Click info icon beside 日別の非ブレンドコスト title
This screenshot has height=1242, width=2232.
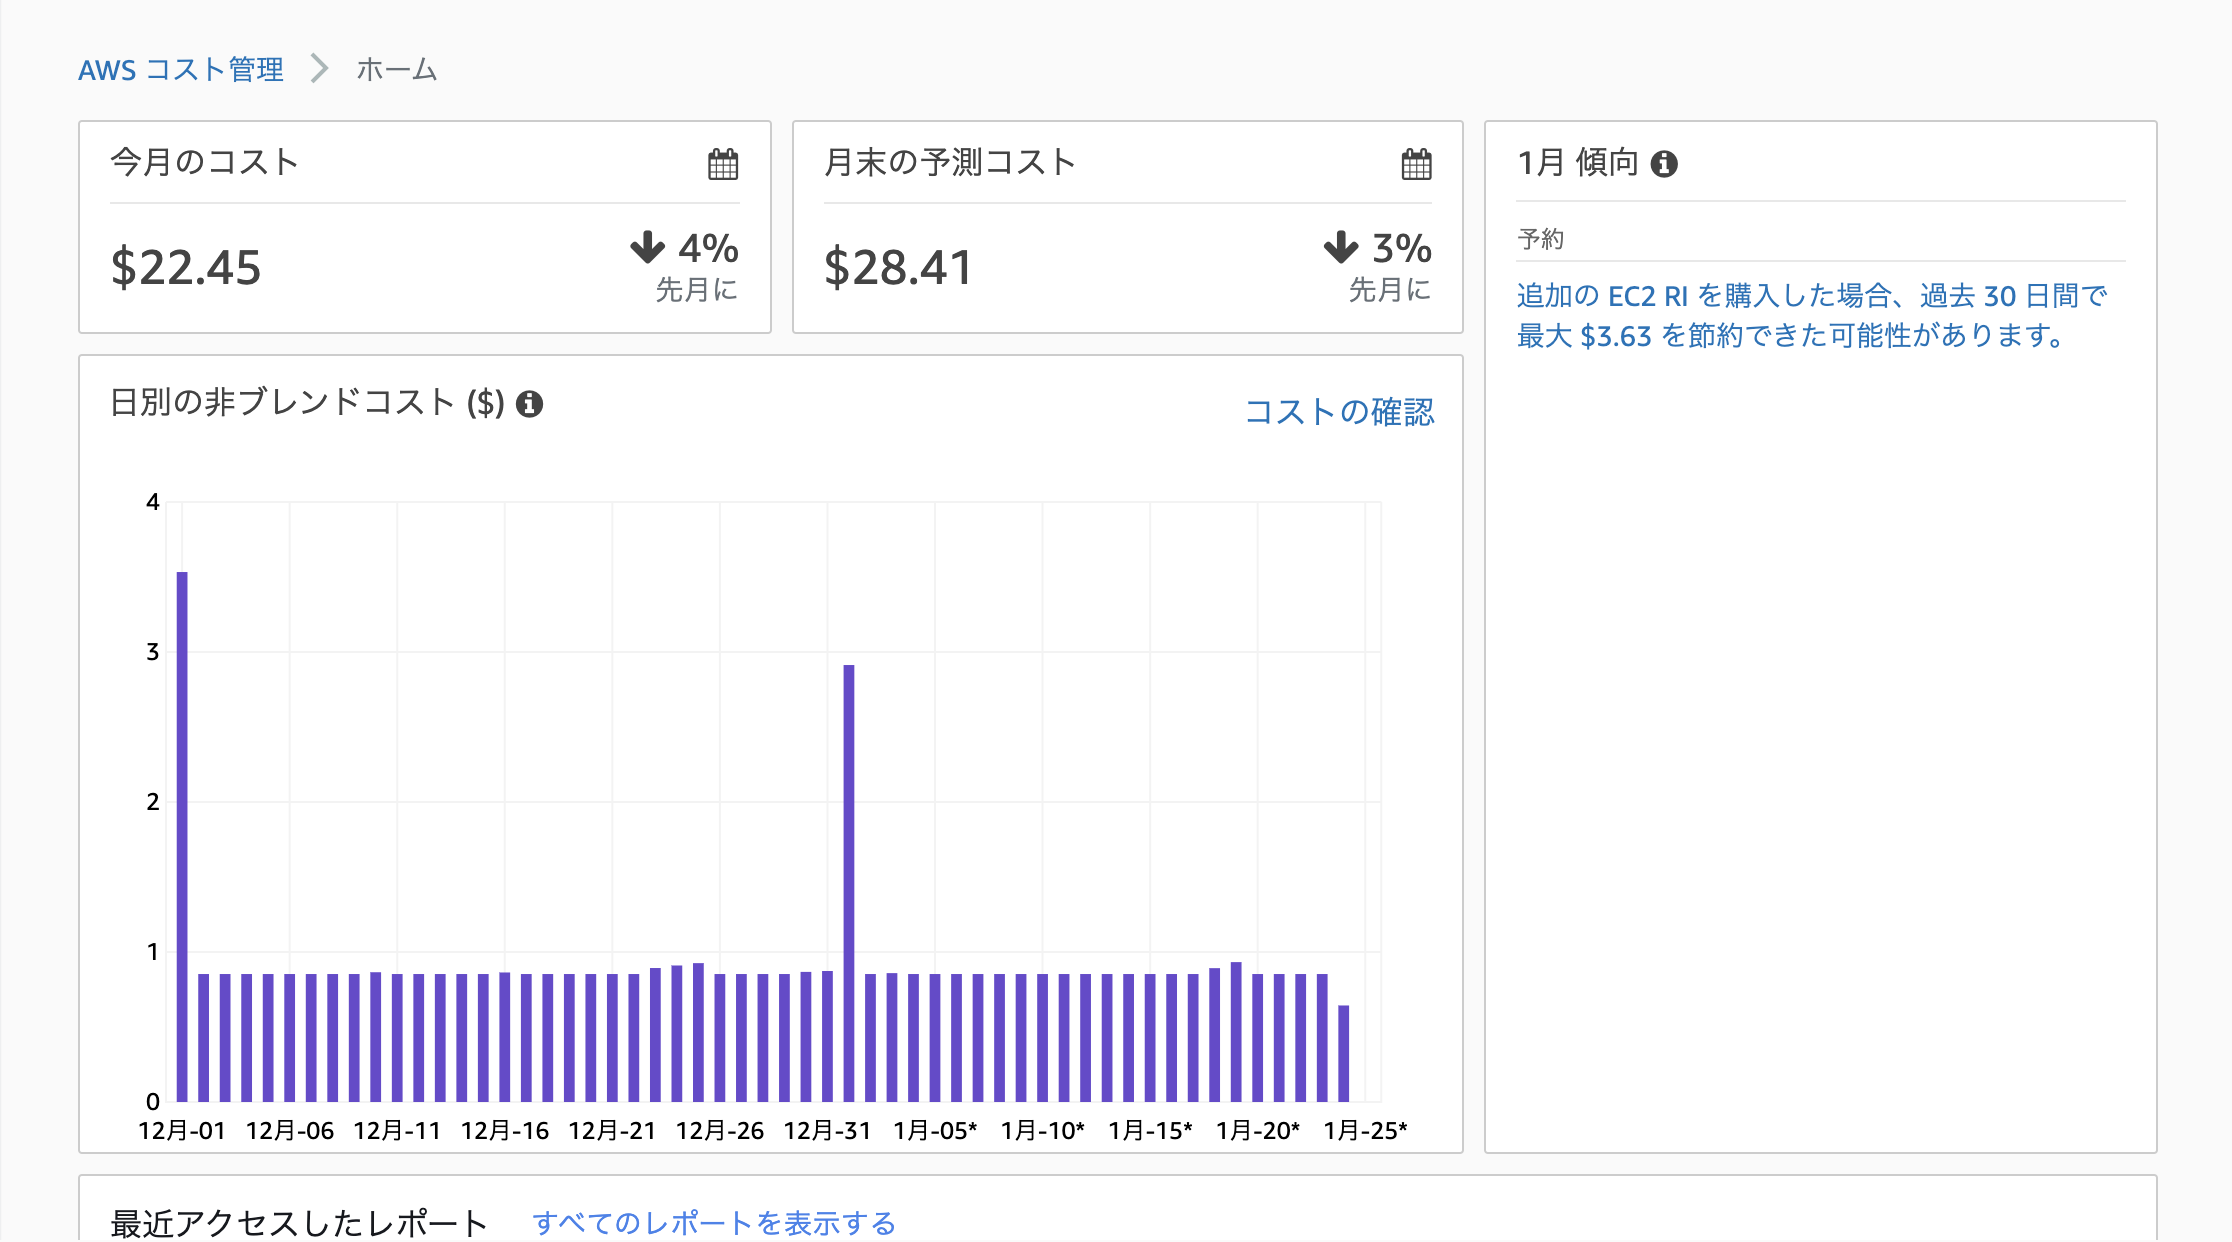pyautogui.click(x=529, y=404)
